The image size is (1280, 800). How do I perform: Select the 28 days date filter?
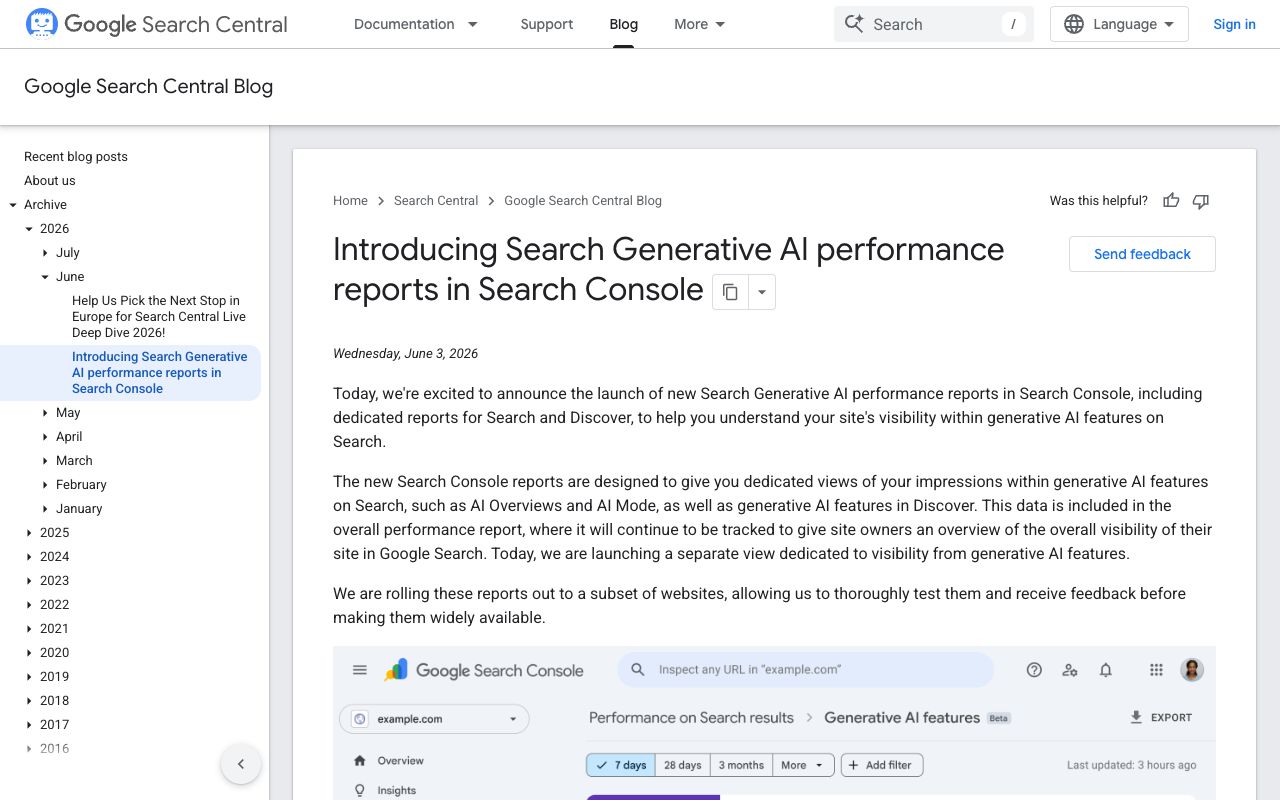[x=682, y=765]
